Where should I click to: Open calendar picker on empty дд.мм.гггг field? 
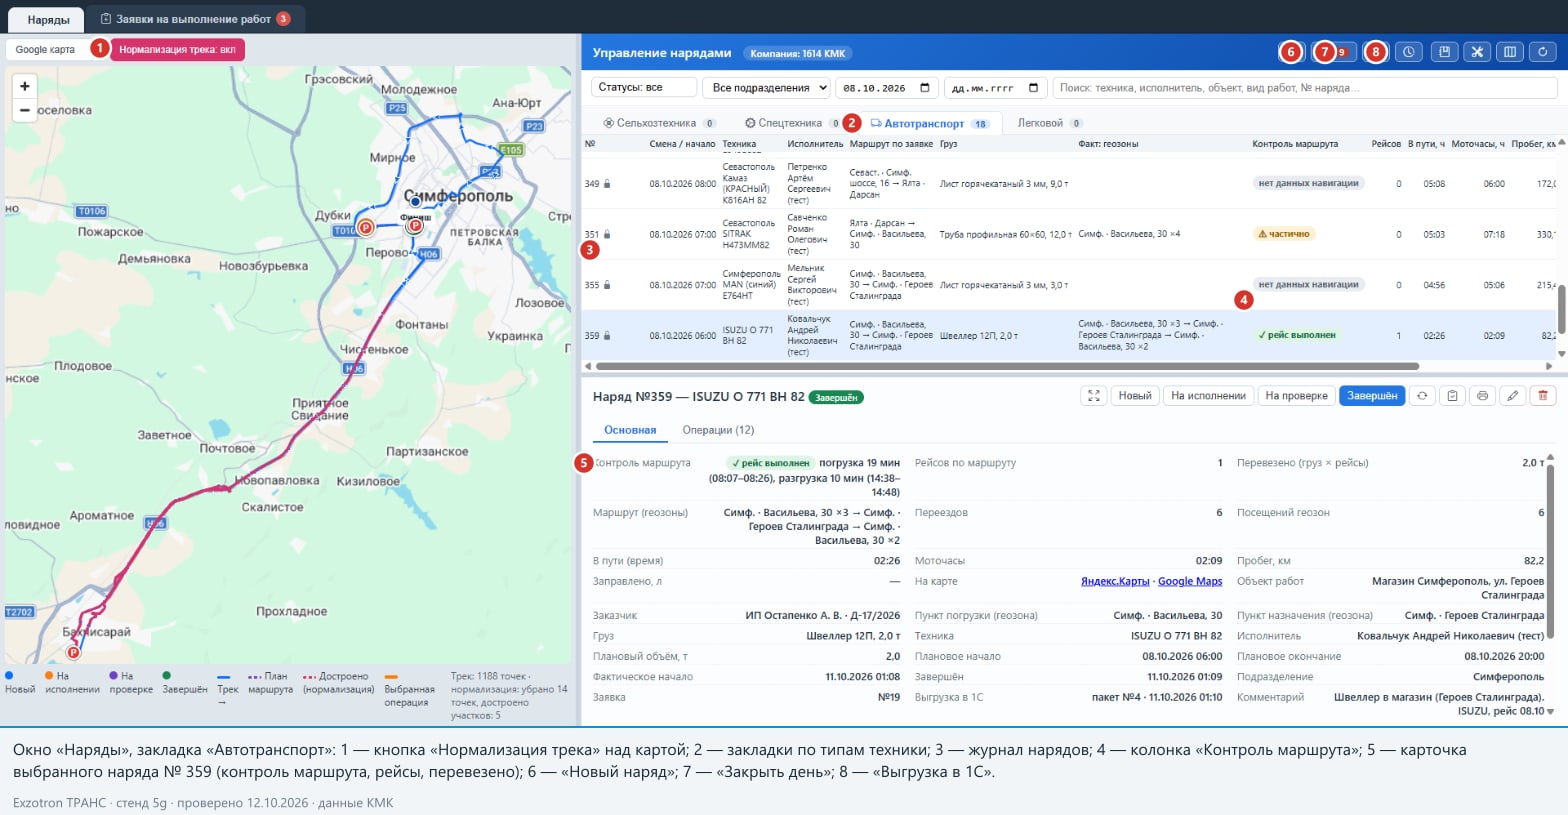(x=1034, y=88)
